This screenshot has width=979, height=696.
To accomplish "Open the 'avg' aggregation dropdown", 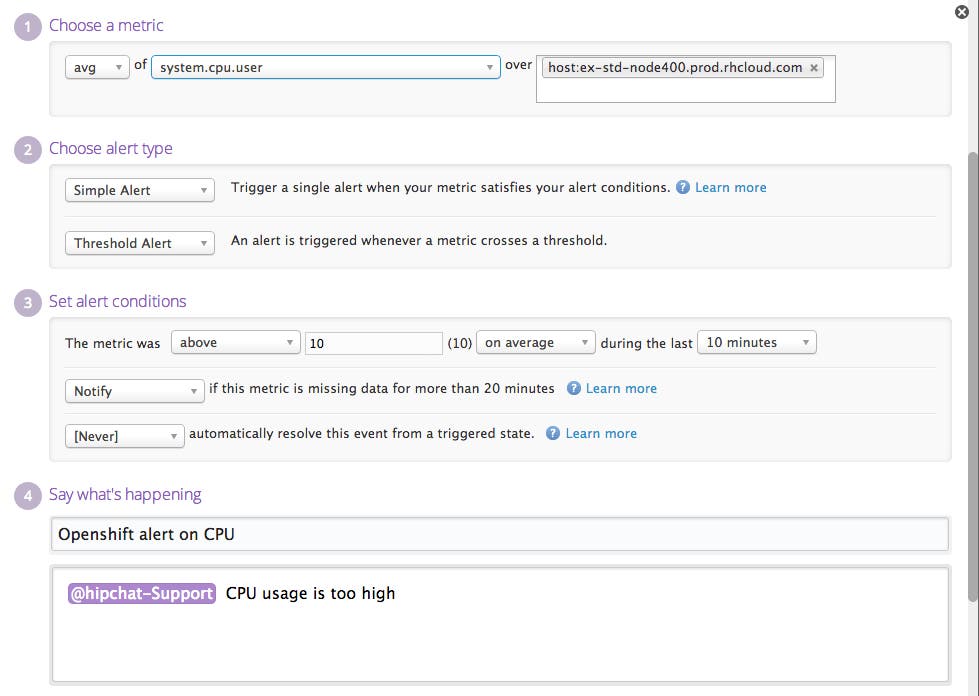I will click(97, 66).
